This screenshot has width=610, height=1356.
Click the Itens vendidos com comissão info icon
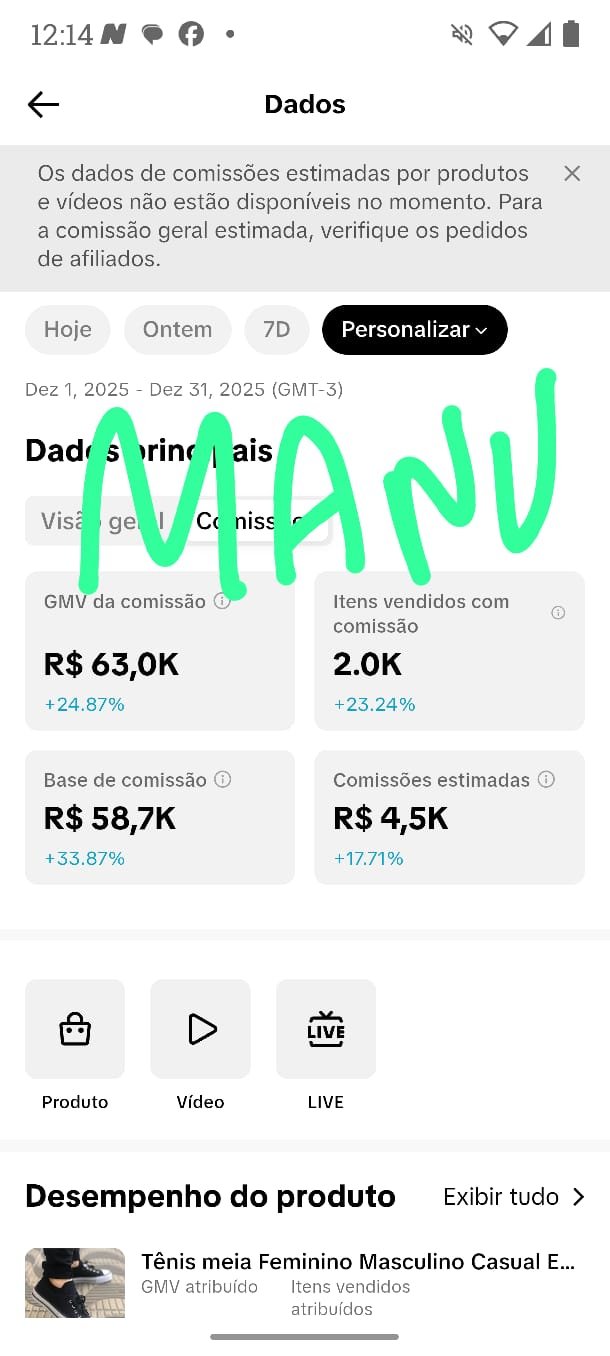559,612
